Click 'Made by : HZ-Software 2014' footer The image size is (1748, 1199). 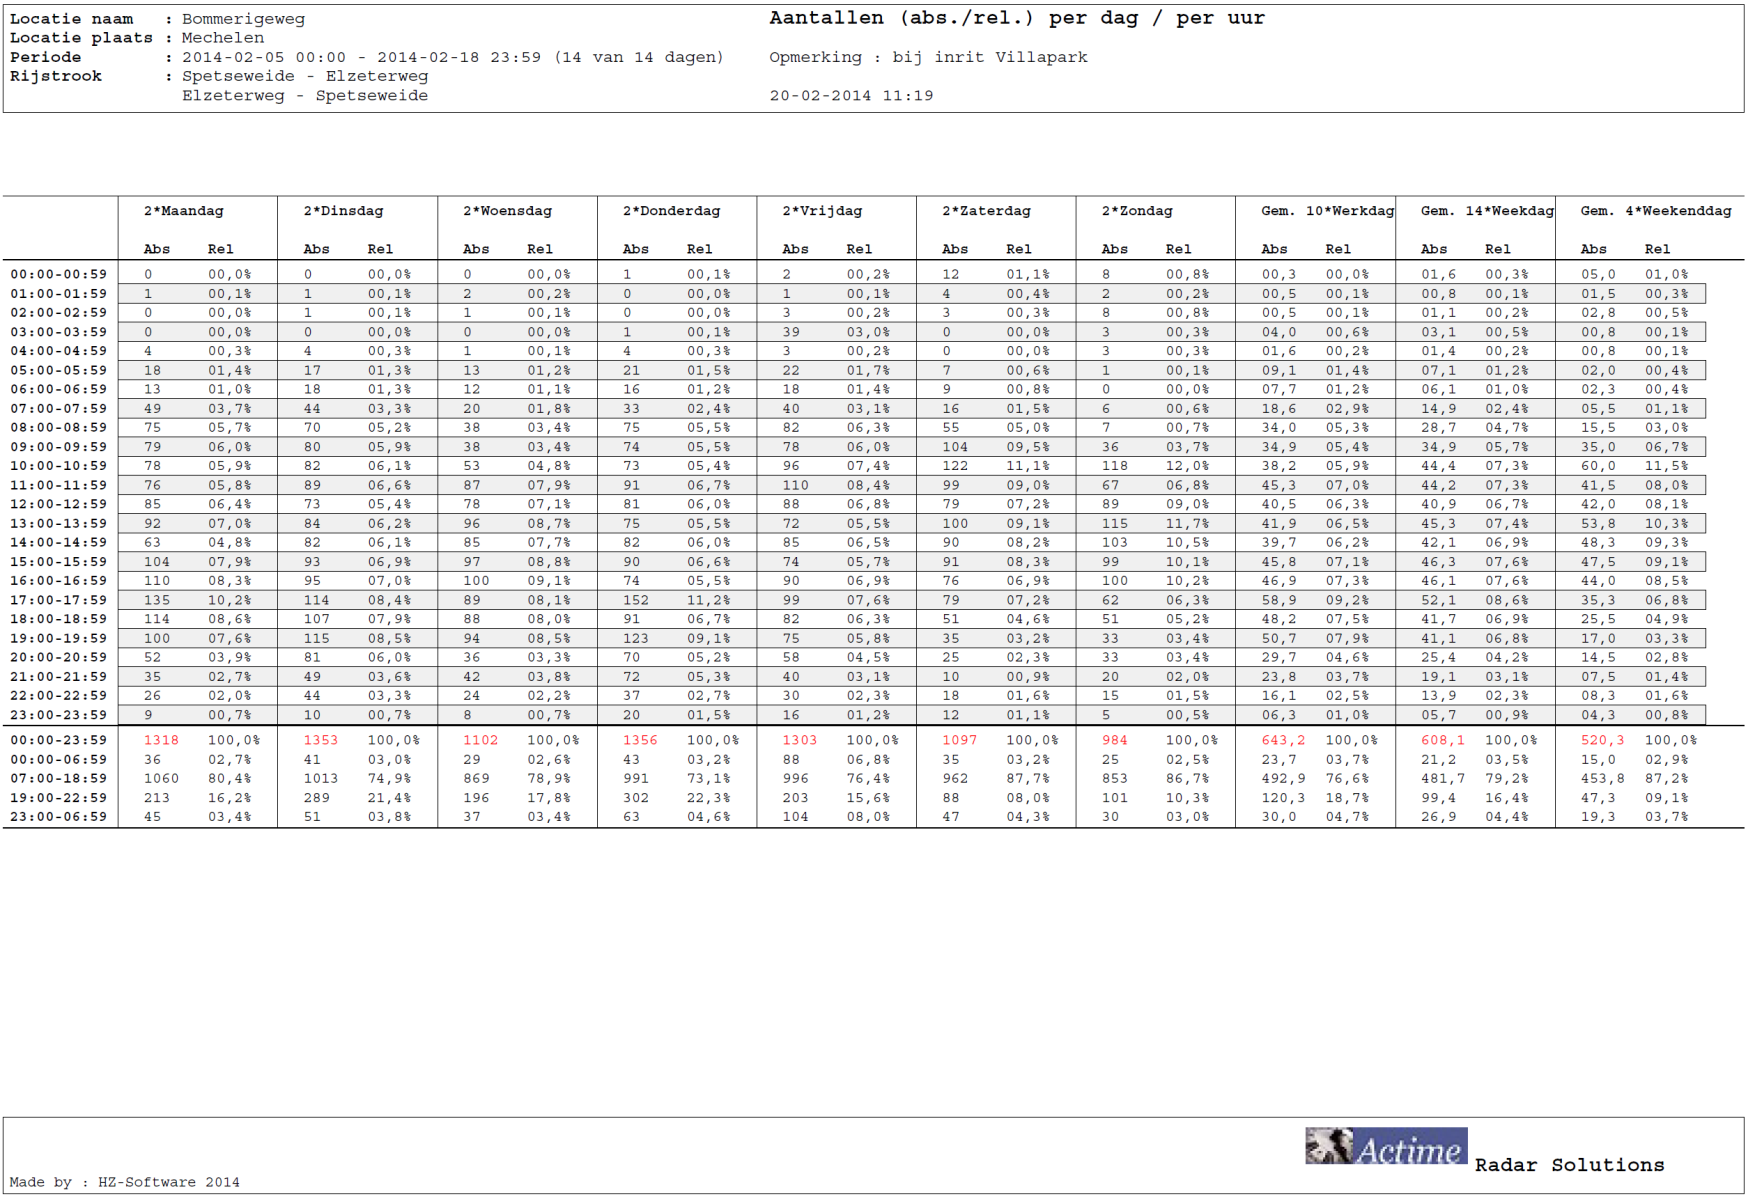pos(125,1182)
